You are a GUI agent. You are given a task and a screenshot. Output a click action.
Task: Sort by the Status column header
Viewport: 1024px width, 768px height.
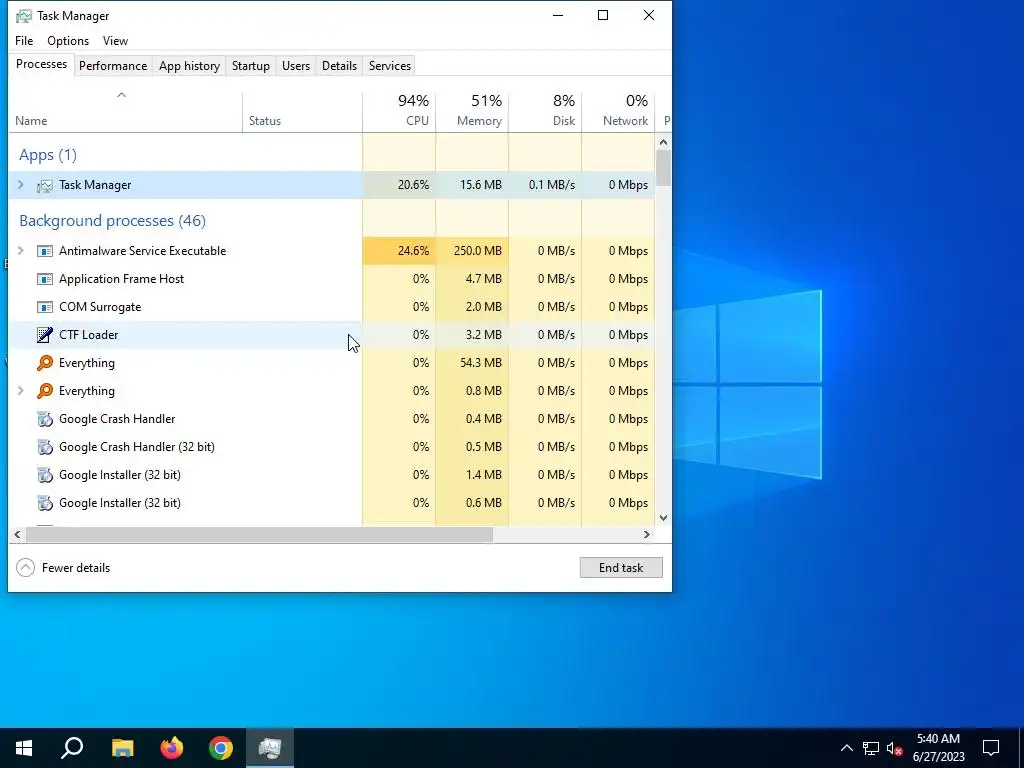coord(302,112)
